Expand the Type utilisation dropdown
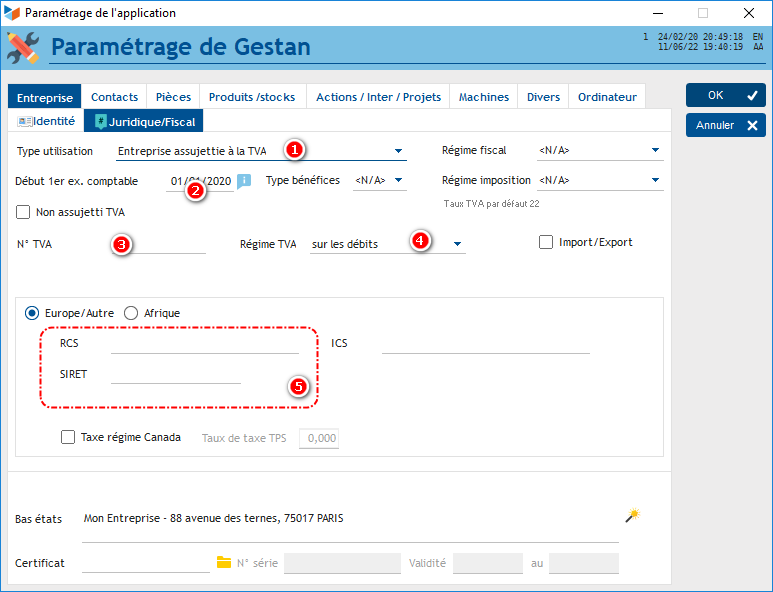This screenshot has height=592, width=773. (x=397, y=152)
